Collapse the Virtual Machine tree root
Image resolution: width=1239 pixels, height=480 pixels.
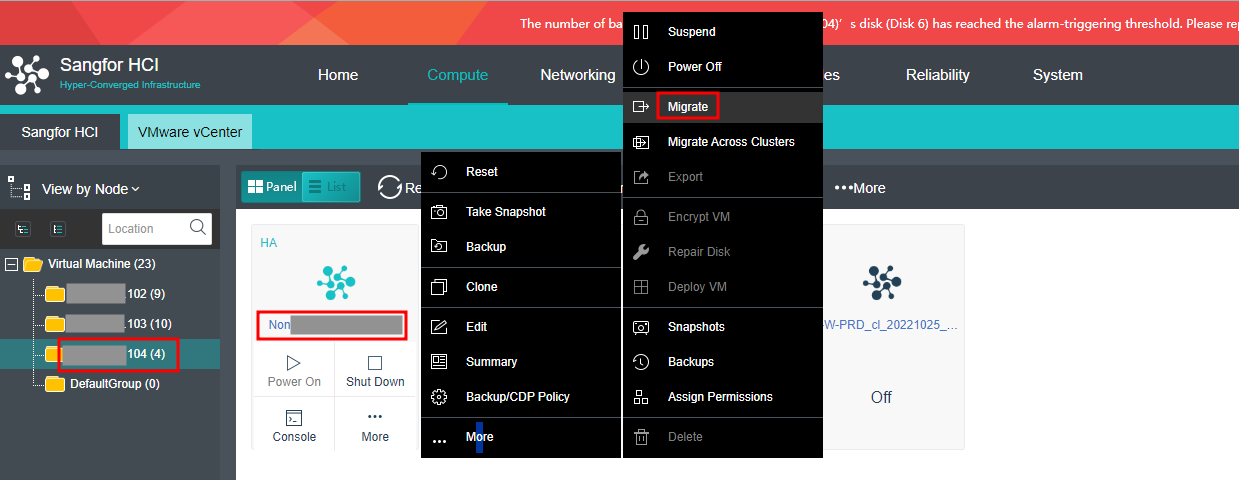pyautogui.click(x=12, y=264)
